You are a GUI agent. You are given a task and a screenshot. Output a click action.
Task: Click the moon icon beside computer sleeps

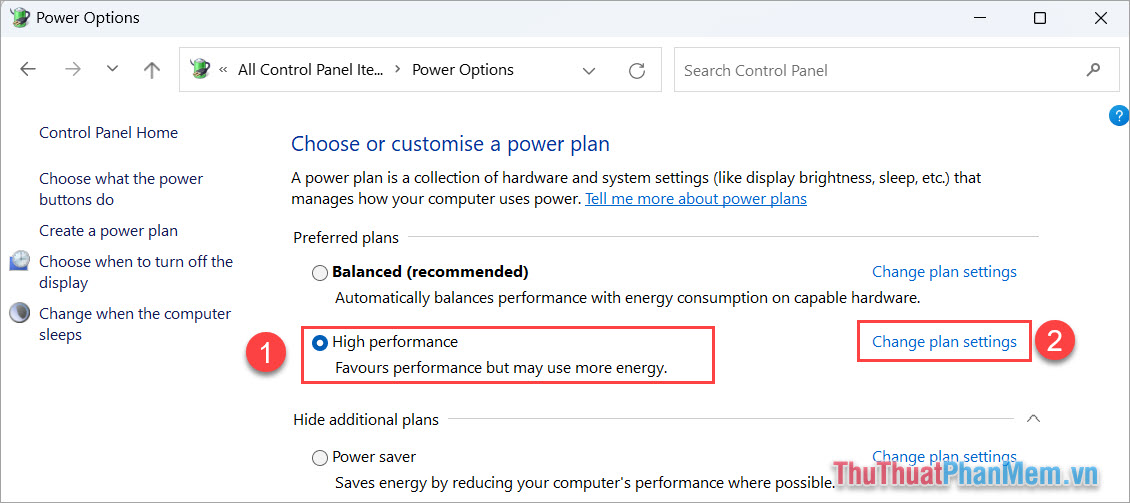(20, 313)
